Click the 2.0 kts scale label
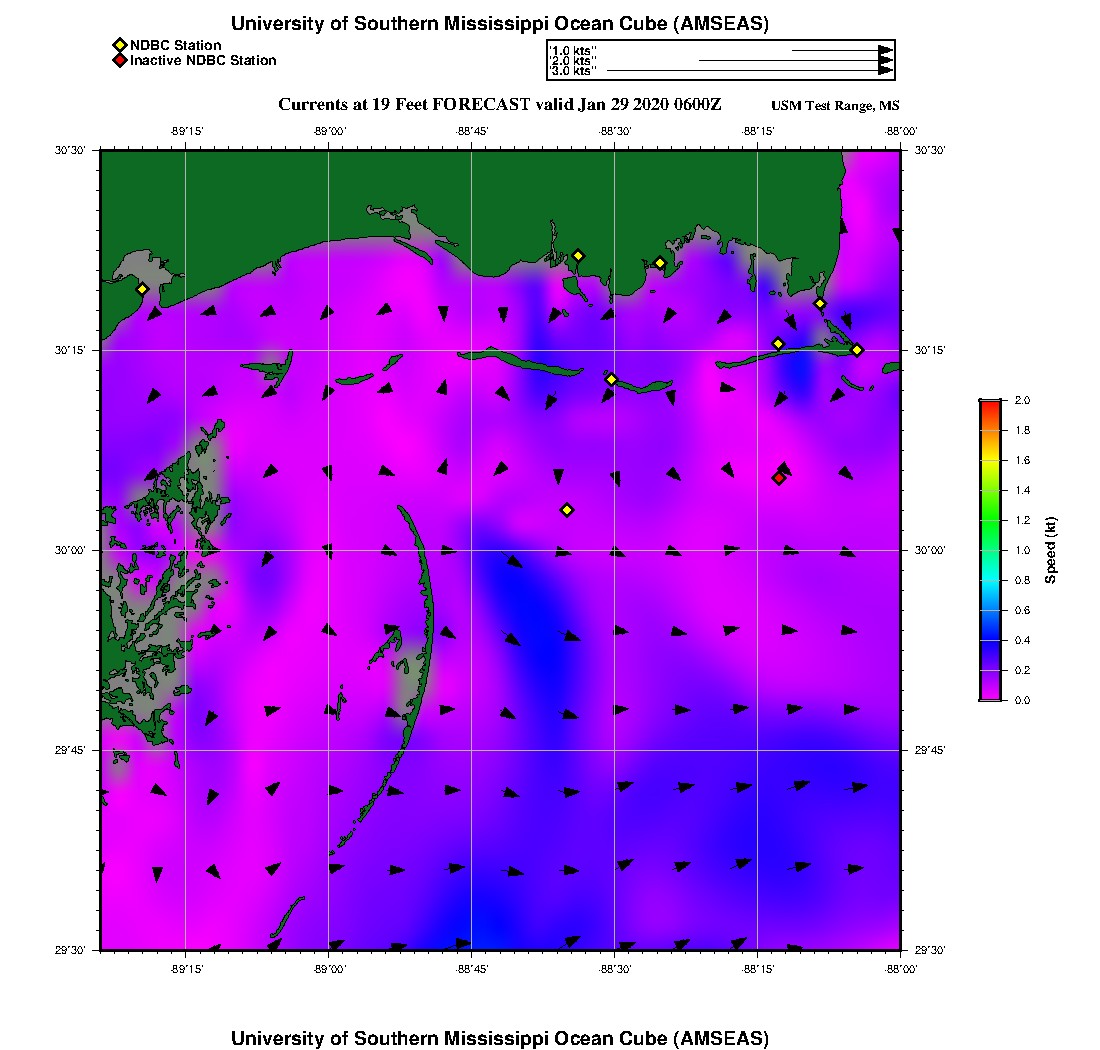Image resolution: width=1100 pixels, height=1050 pixels. [x=573, y=61]
